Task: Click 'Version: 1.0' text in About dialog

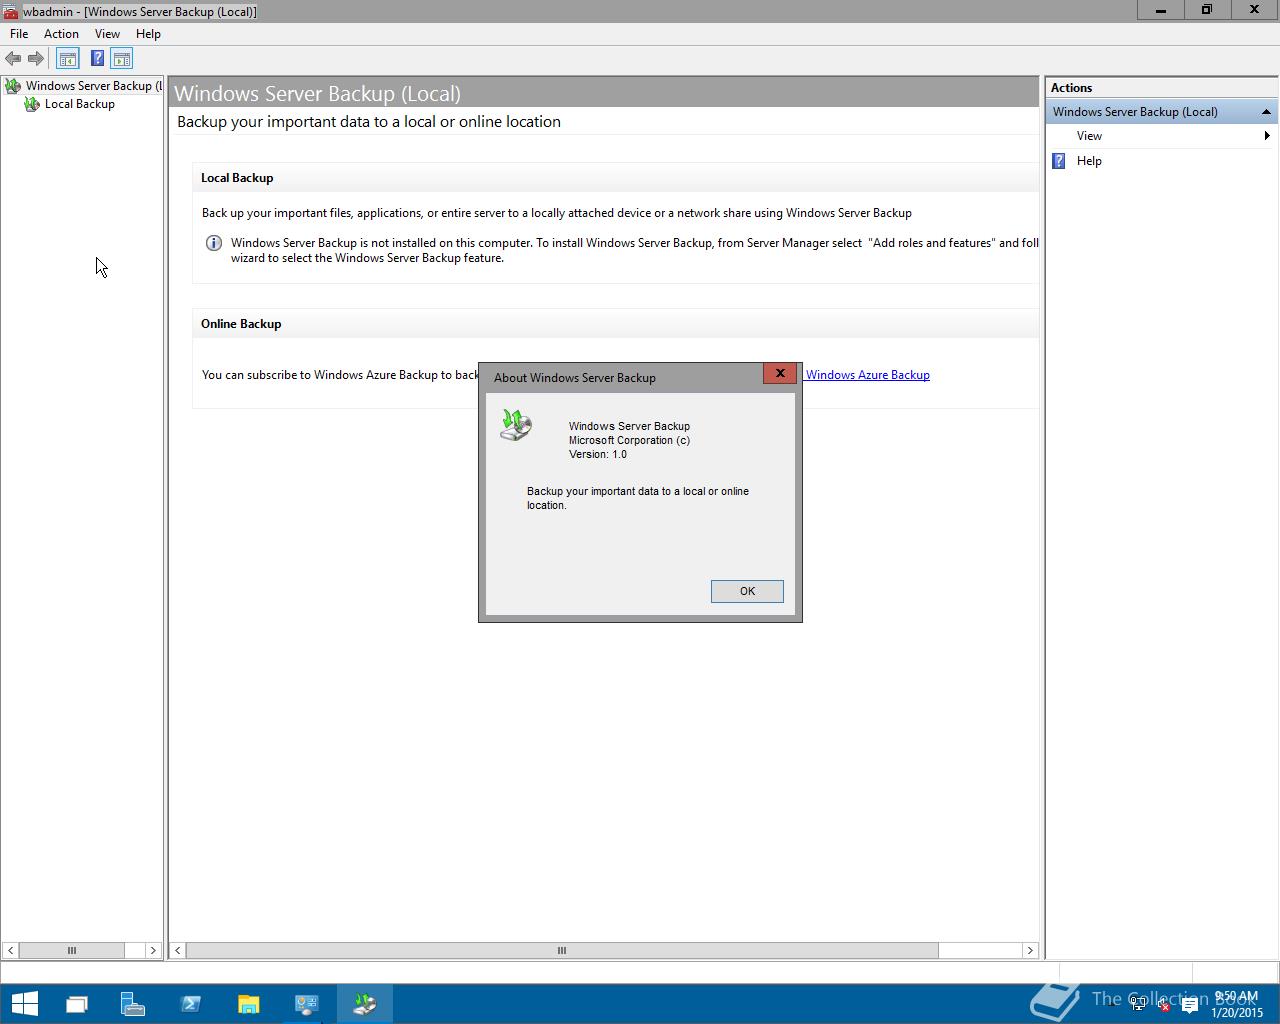Action: click(598, 454)
